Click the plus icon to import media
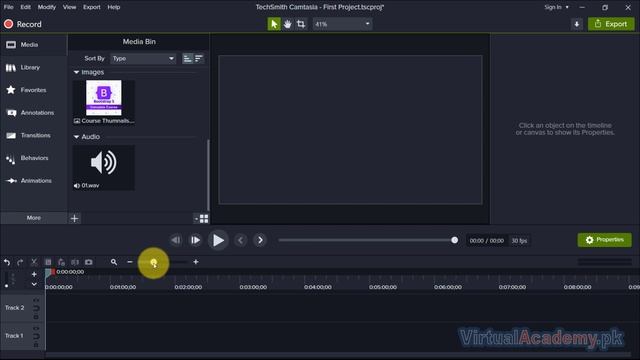 [x=74, y=218]
